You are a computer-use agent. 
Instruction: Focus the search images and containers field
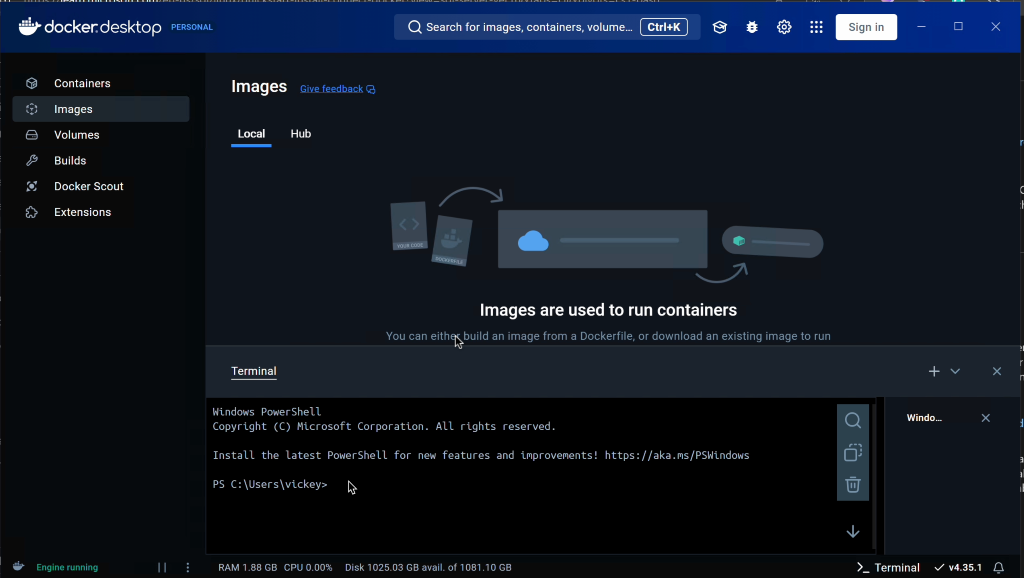(547, 27)
